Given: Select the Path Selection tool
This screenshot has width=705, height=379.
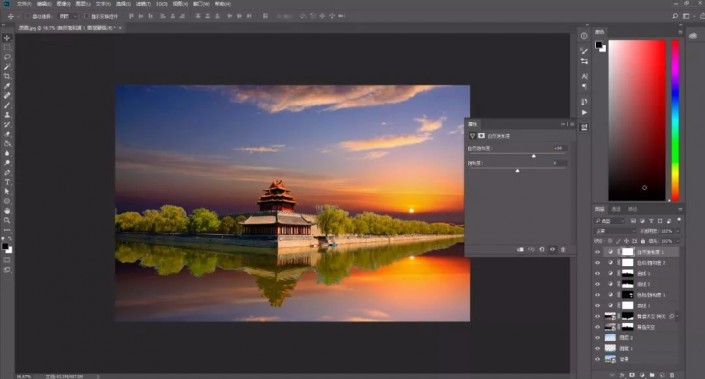Looking at the screenshot, I should tap(7, 192).
